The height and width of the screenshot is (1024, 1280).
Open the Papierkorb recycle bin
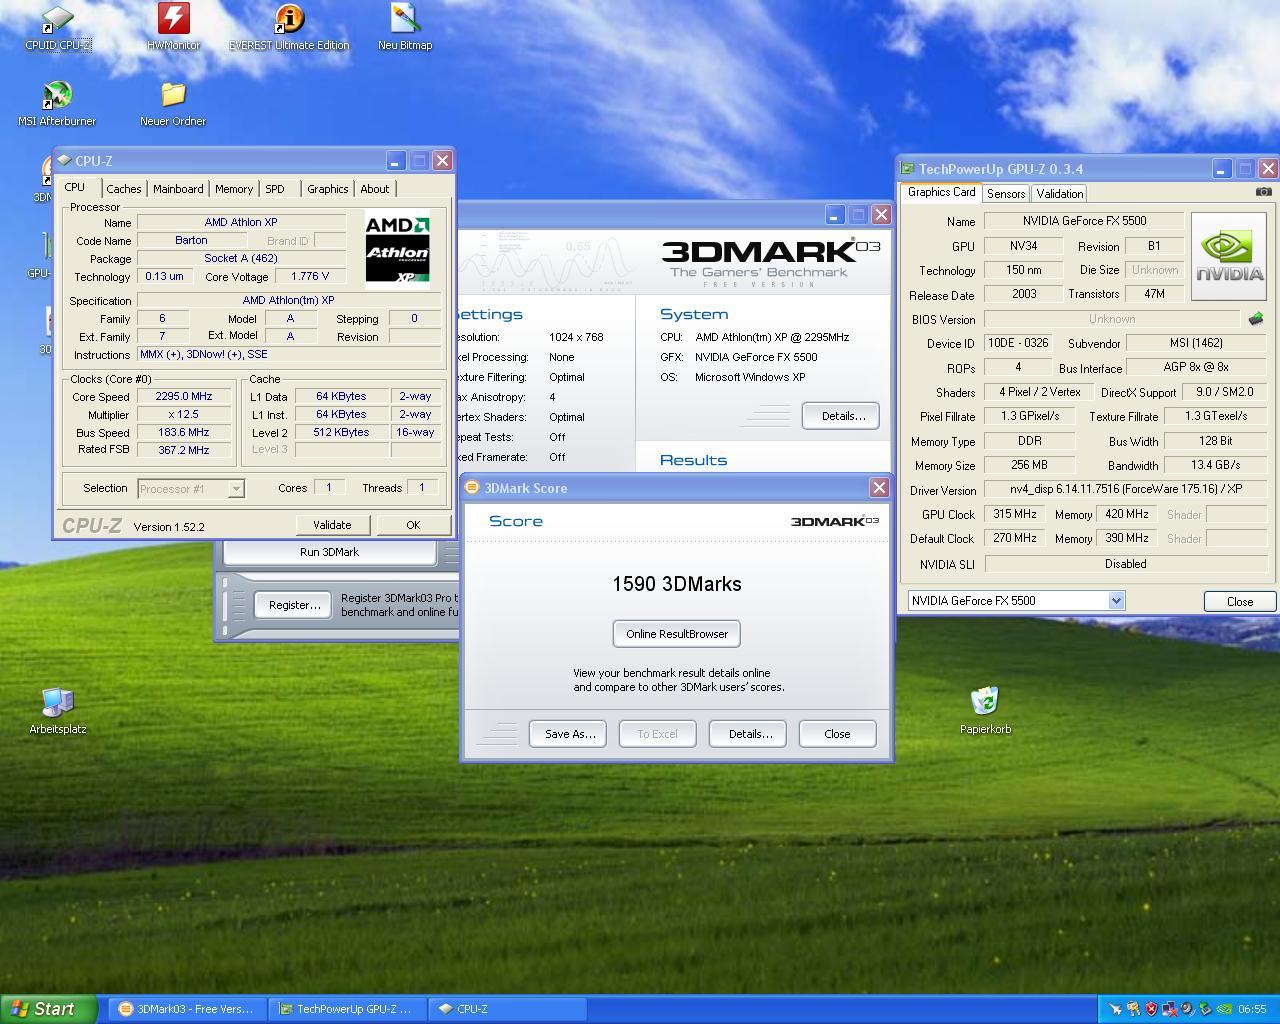coord(985,712)
